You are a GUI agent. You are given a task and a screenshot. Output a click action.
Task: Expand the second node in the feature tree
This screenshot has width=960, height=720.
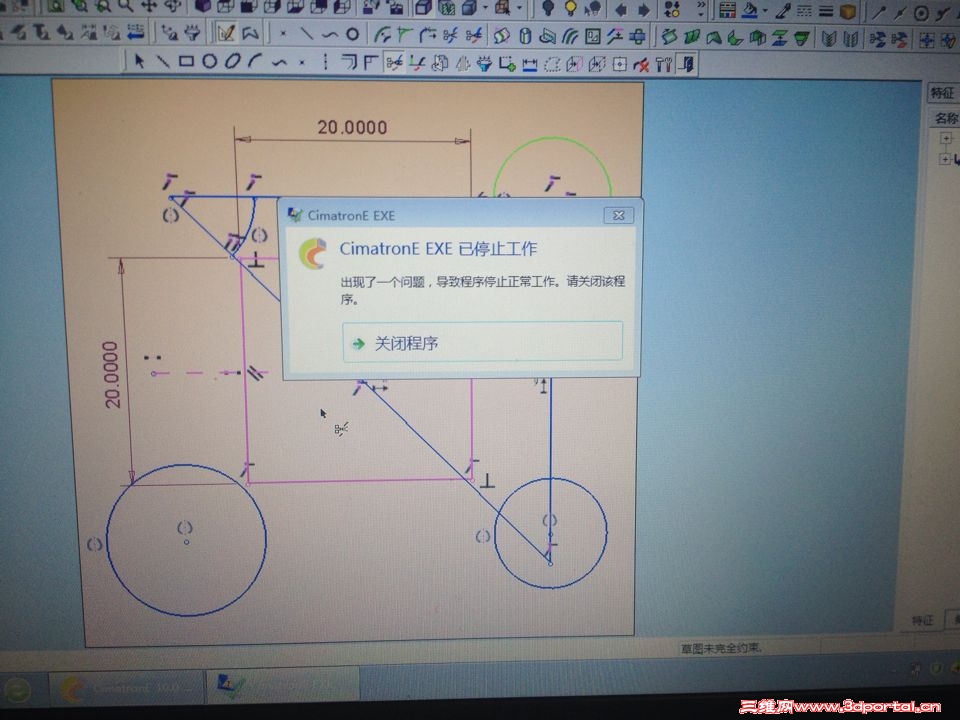pyautogui.click(x=946, y=157)
